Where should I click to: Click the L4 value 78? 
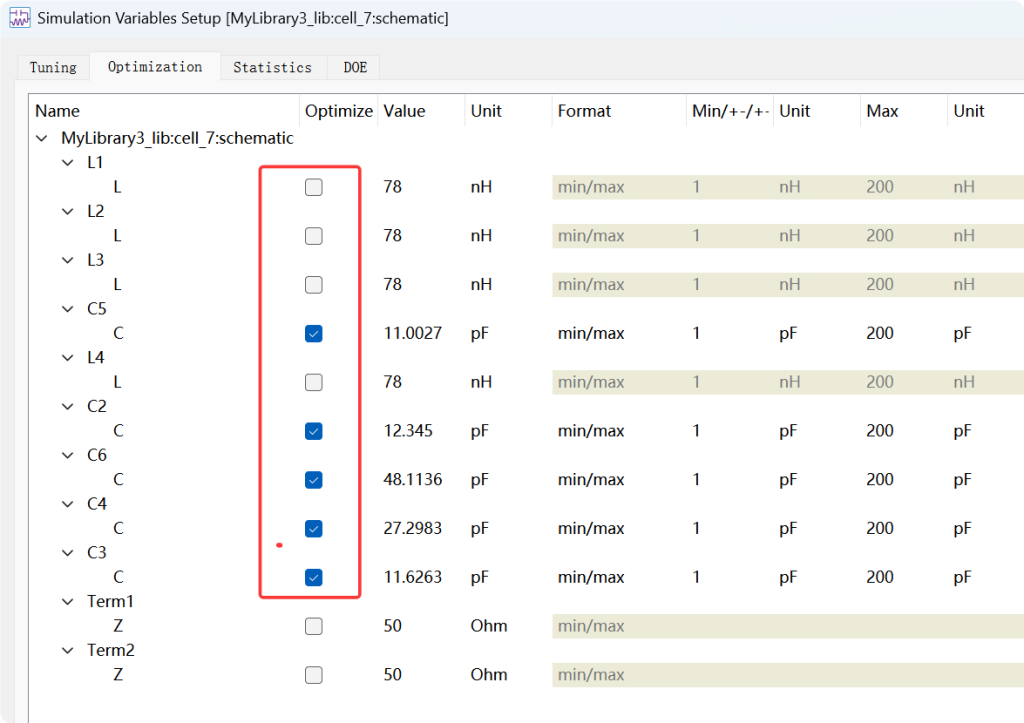click(x=392, y=382)
